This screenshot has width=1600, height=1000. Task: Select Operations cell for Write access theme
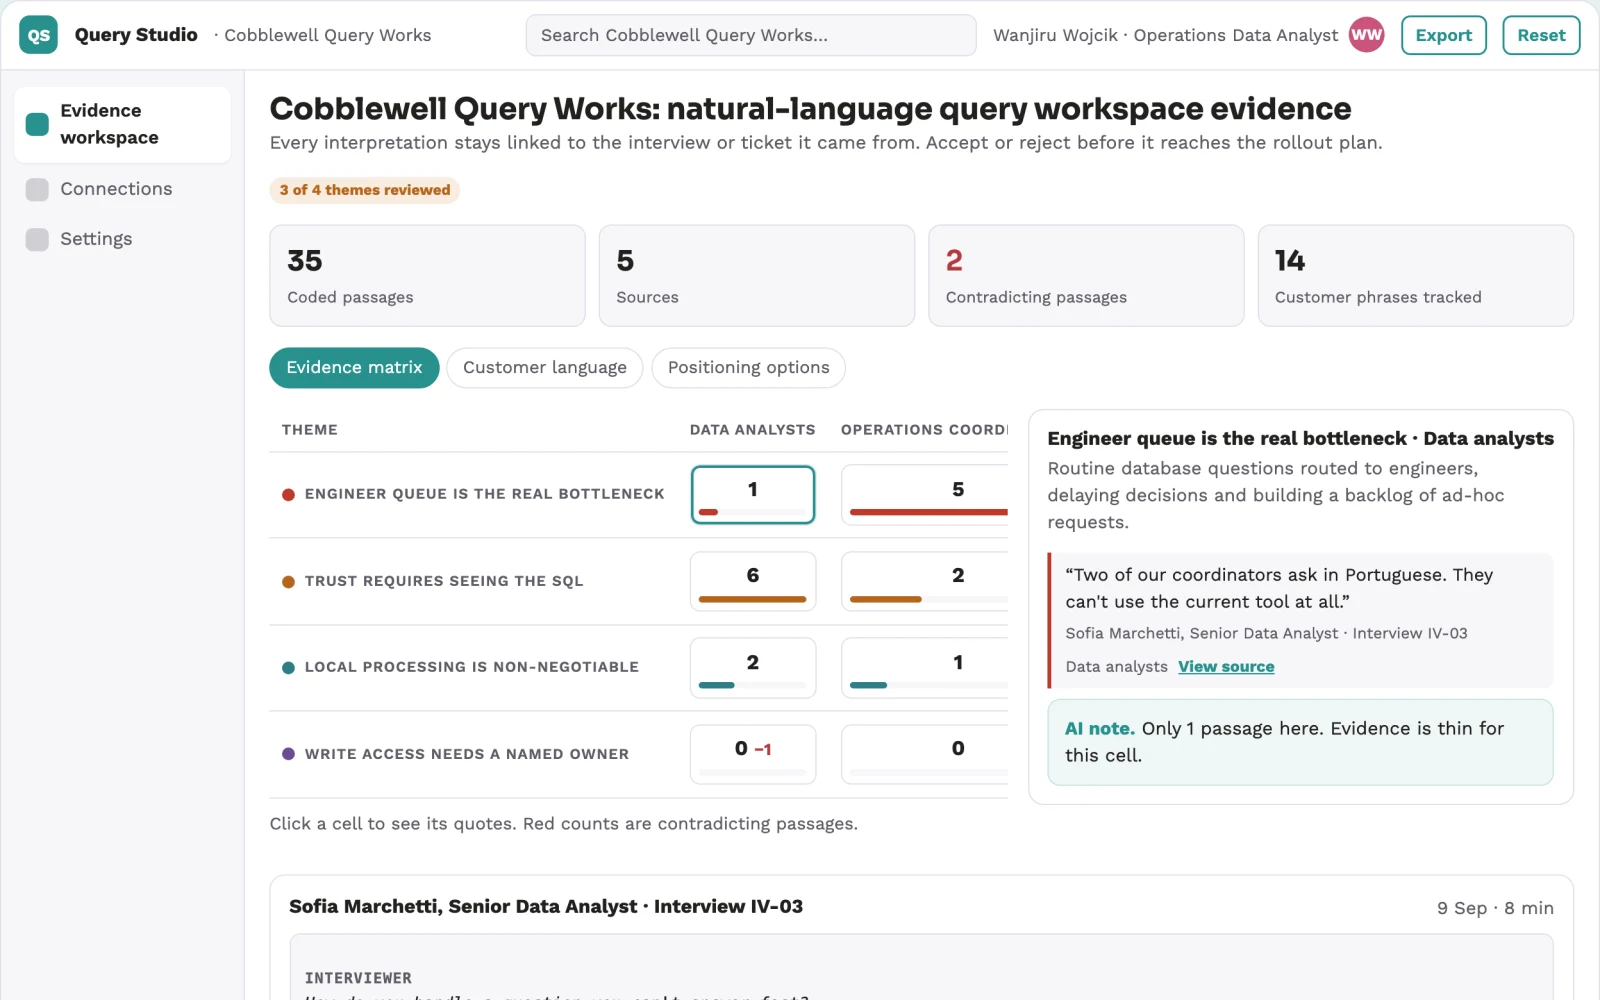tap(925, 754)
